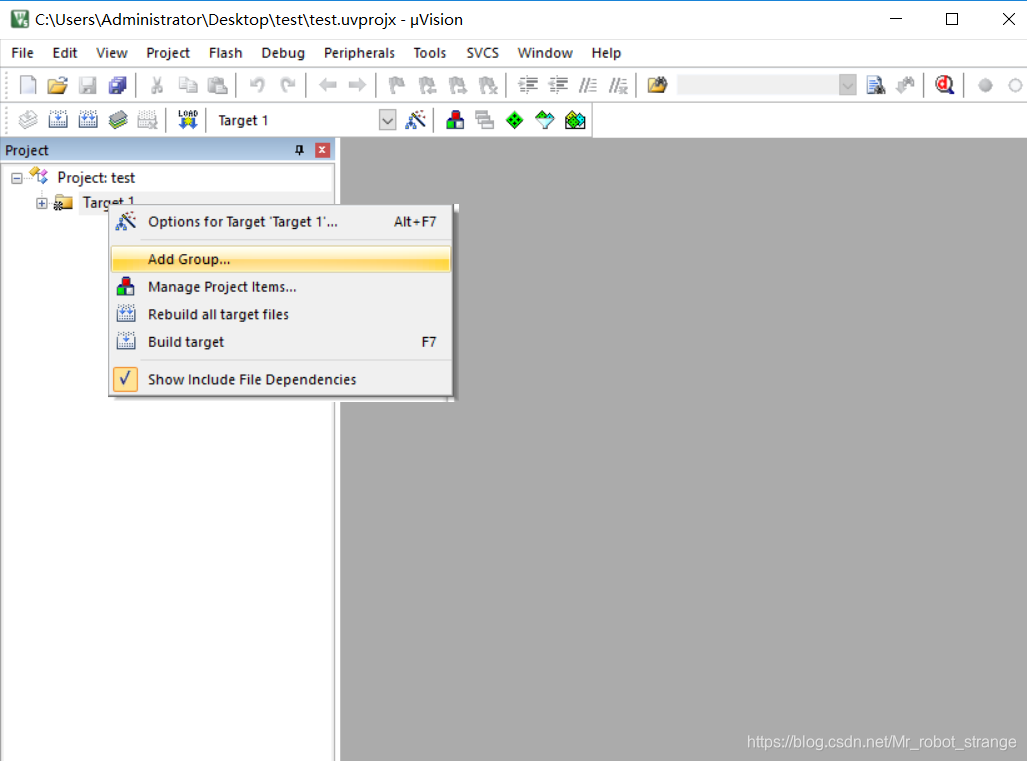This screenshot has width=1027, height=761.
Task: Open the Debug menu
Action: 283,52
